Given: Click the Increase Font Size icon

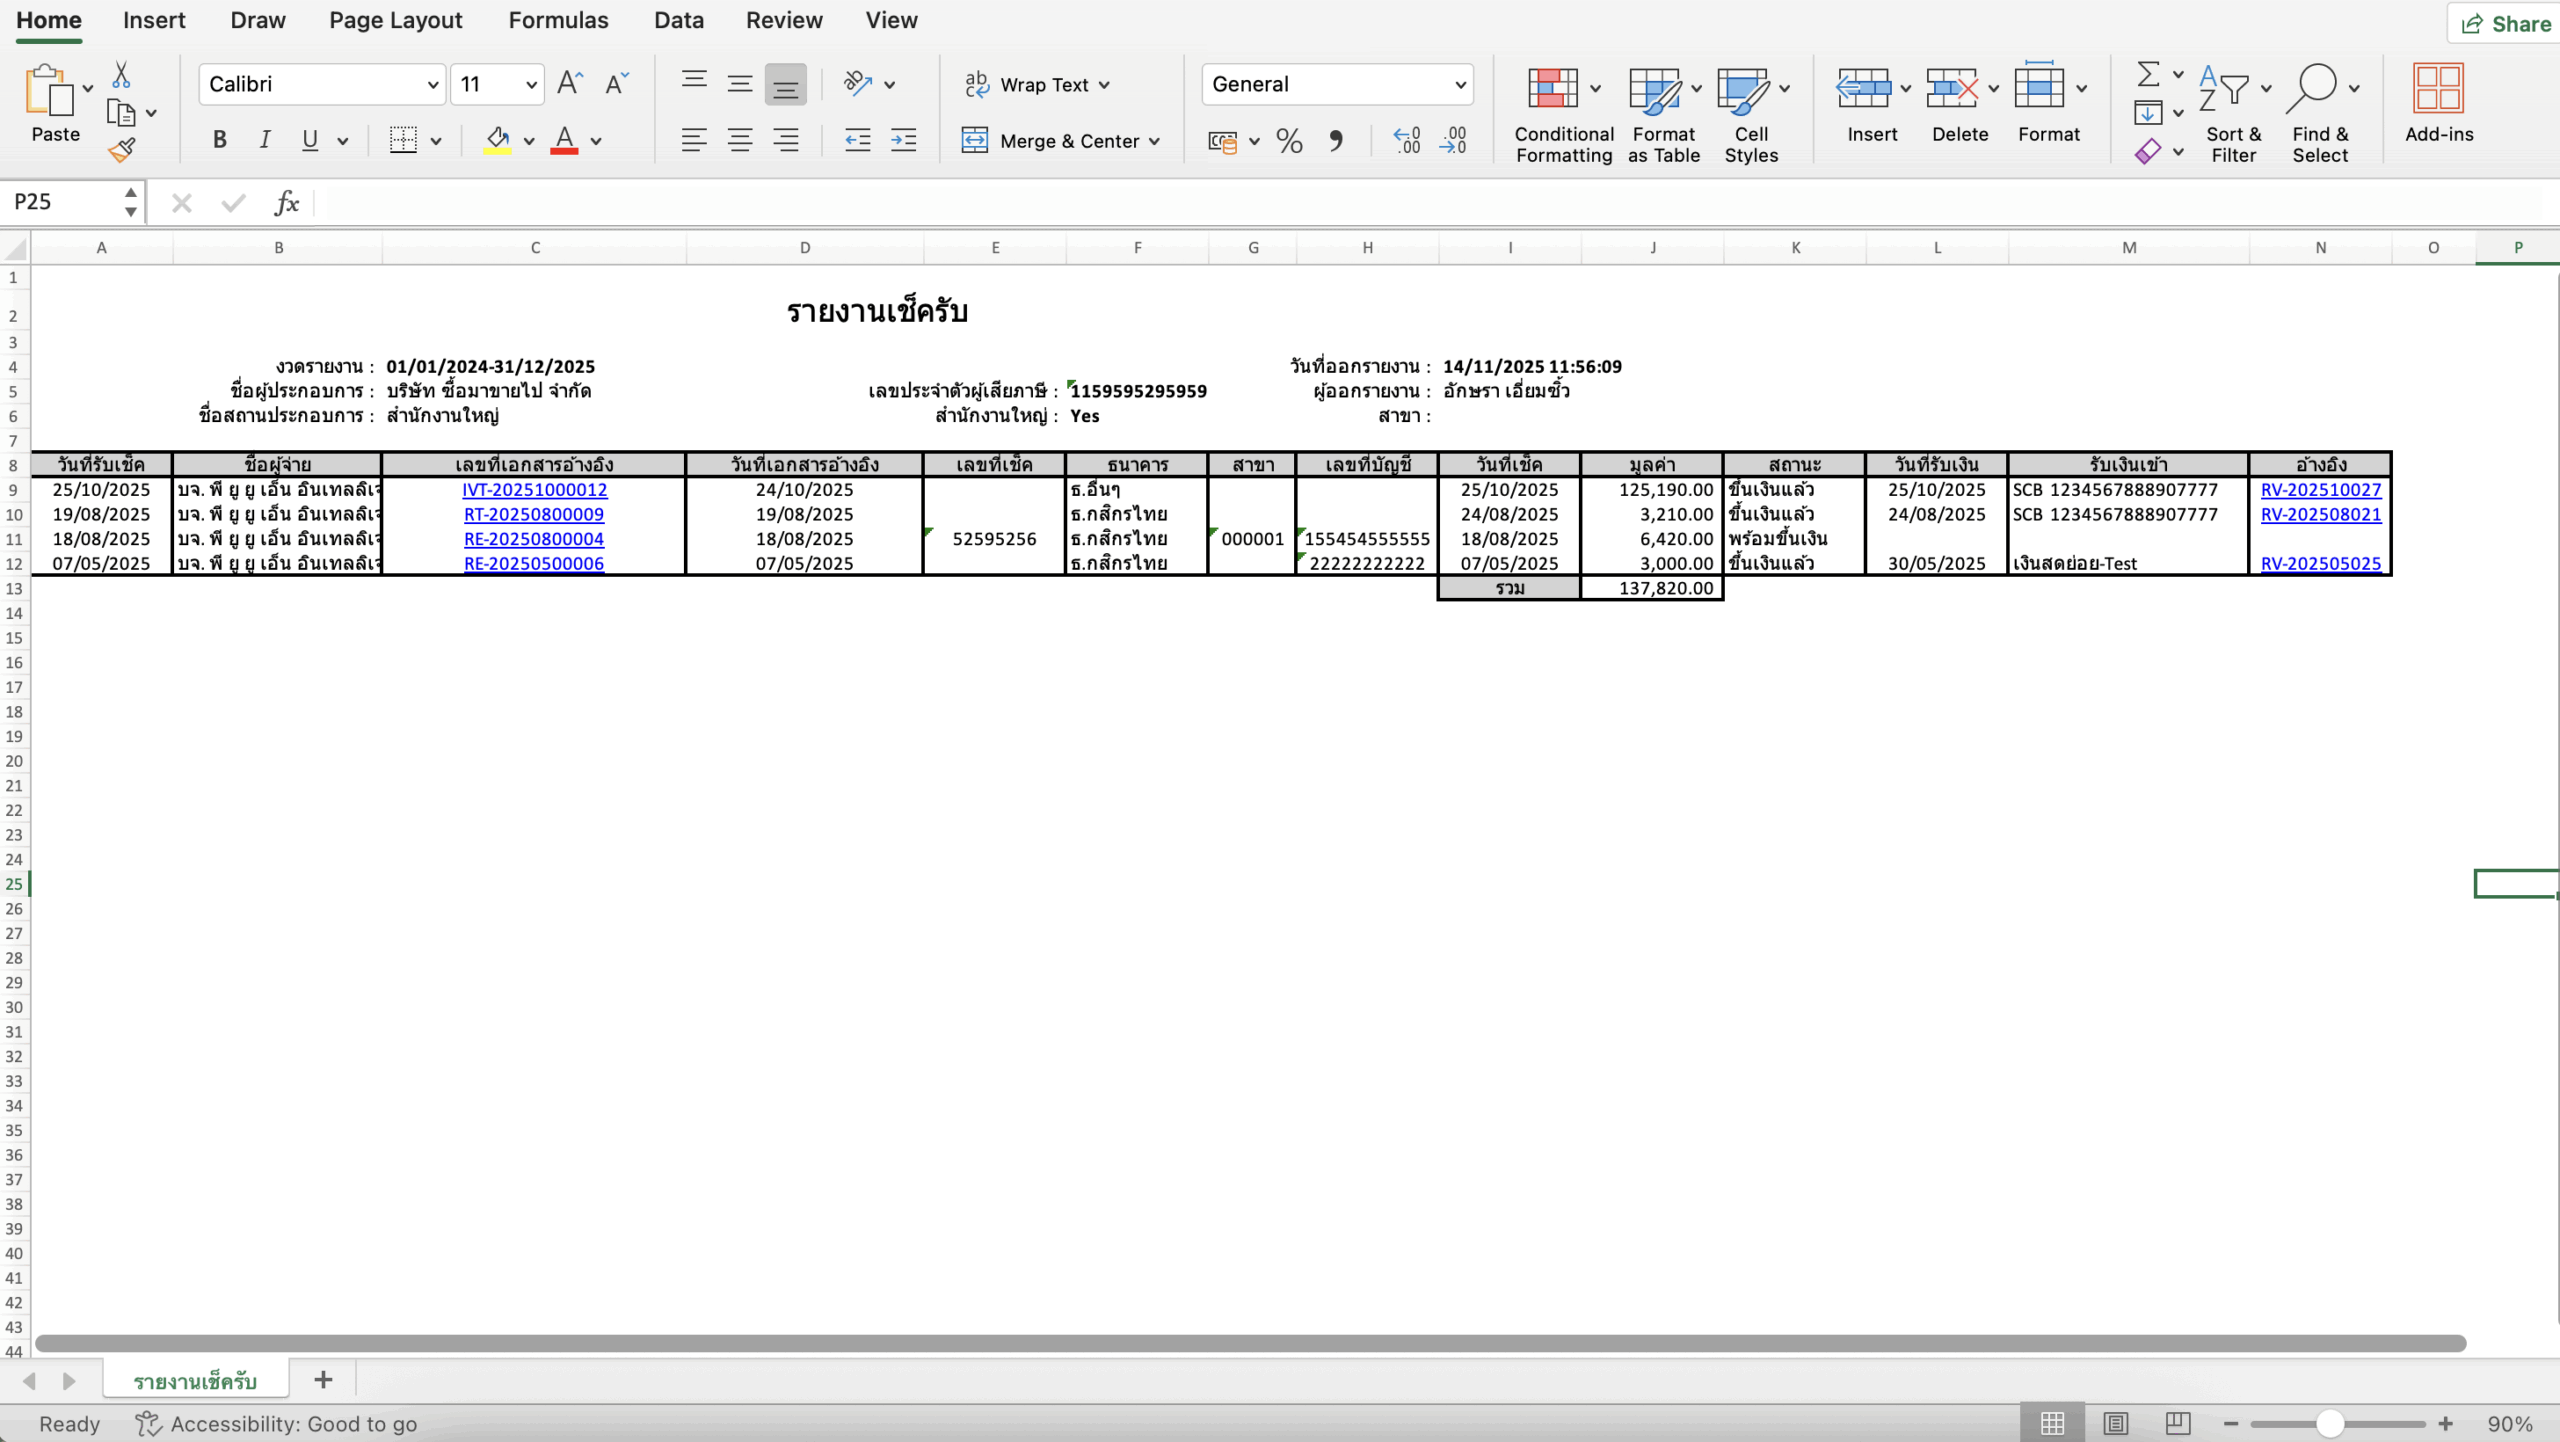Looking at the screenshot, I should coord(570,83).
